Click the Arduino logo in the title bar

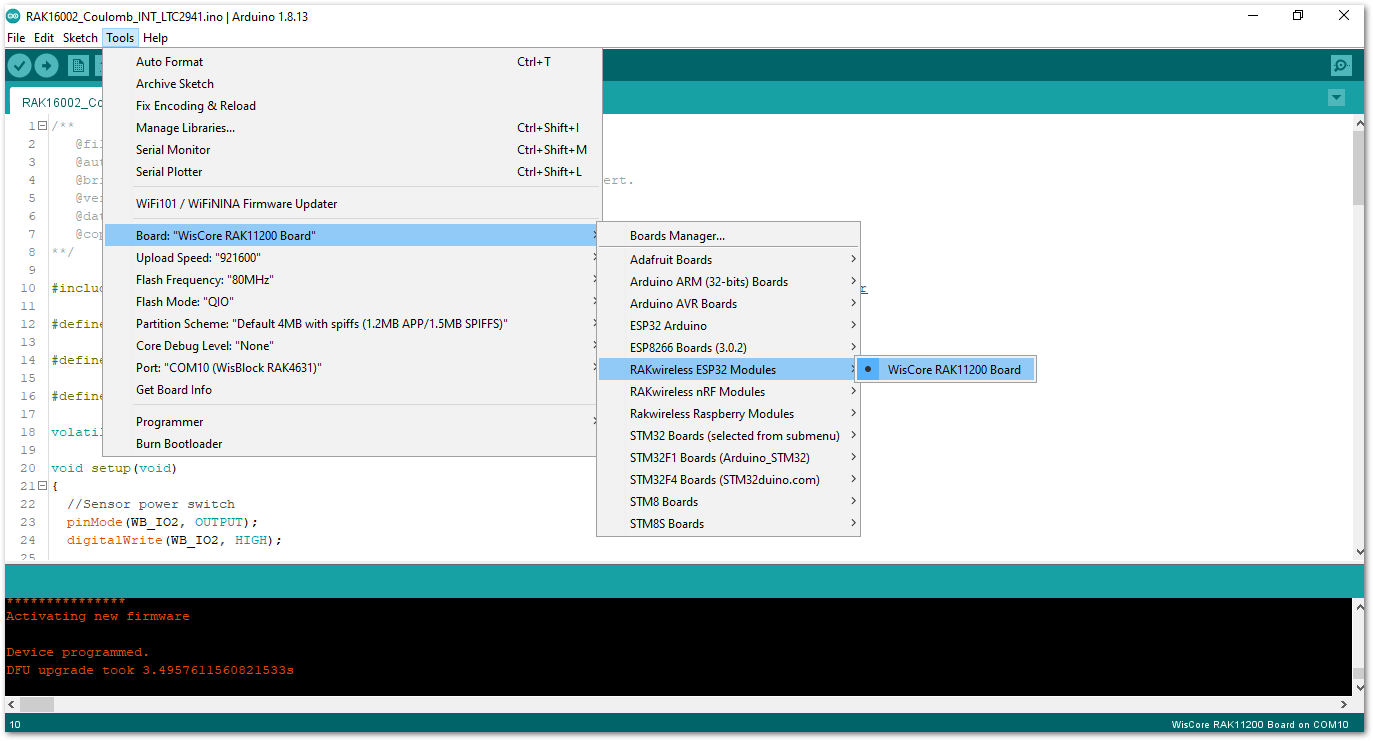tap(14, 15)
